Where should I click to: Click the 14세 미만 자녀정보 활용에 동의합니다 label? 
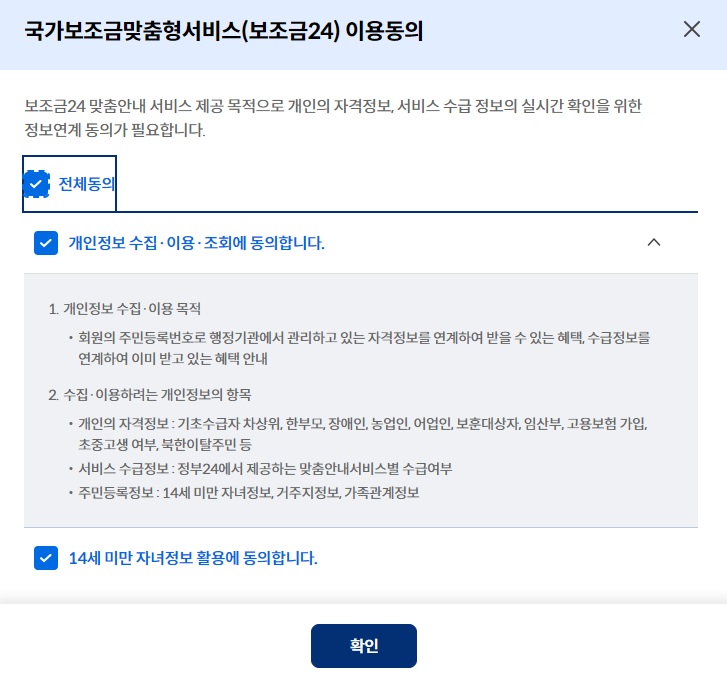click(x=193, y=558)
